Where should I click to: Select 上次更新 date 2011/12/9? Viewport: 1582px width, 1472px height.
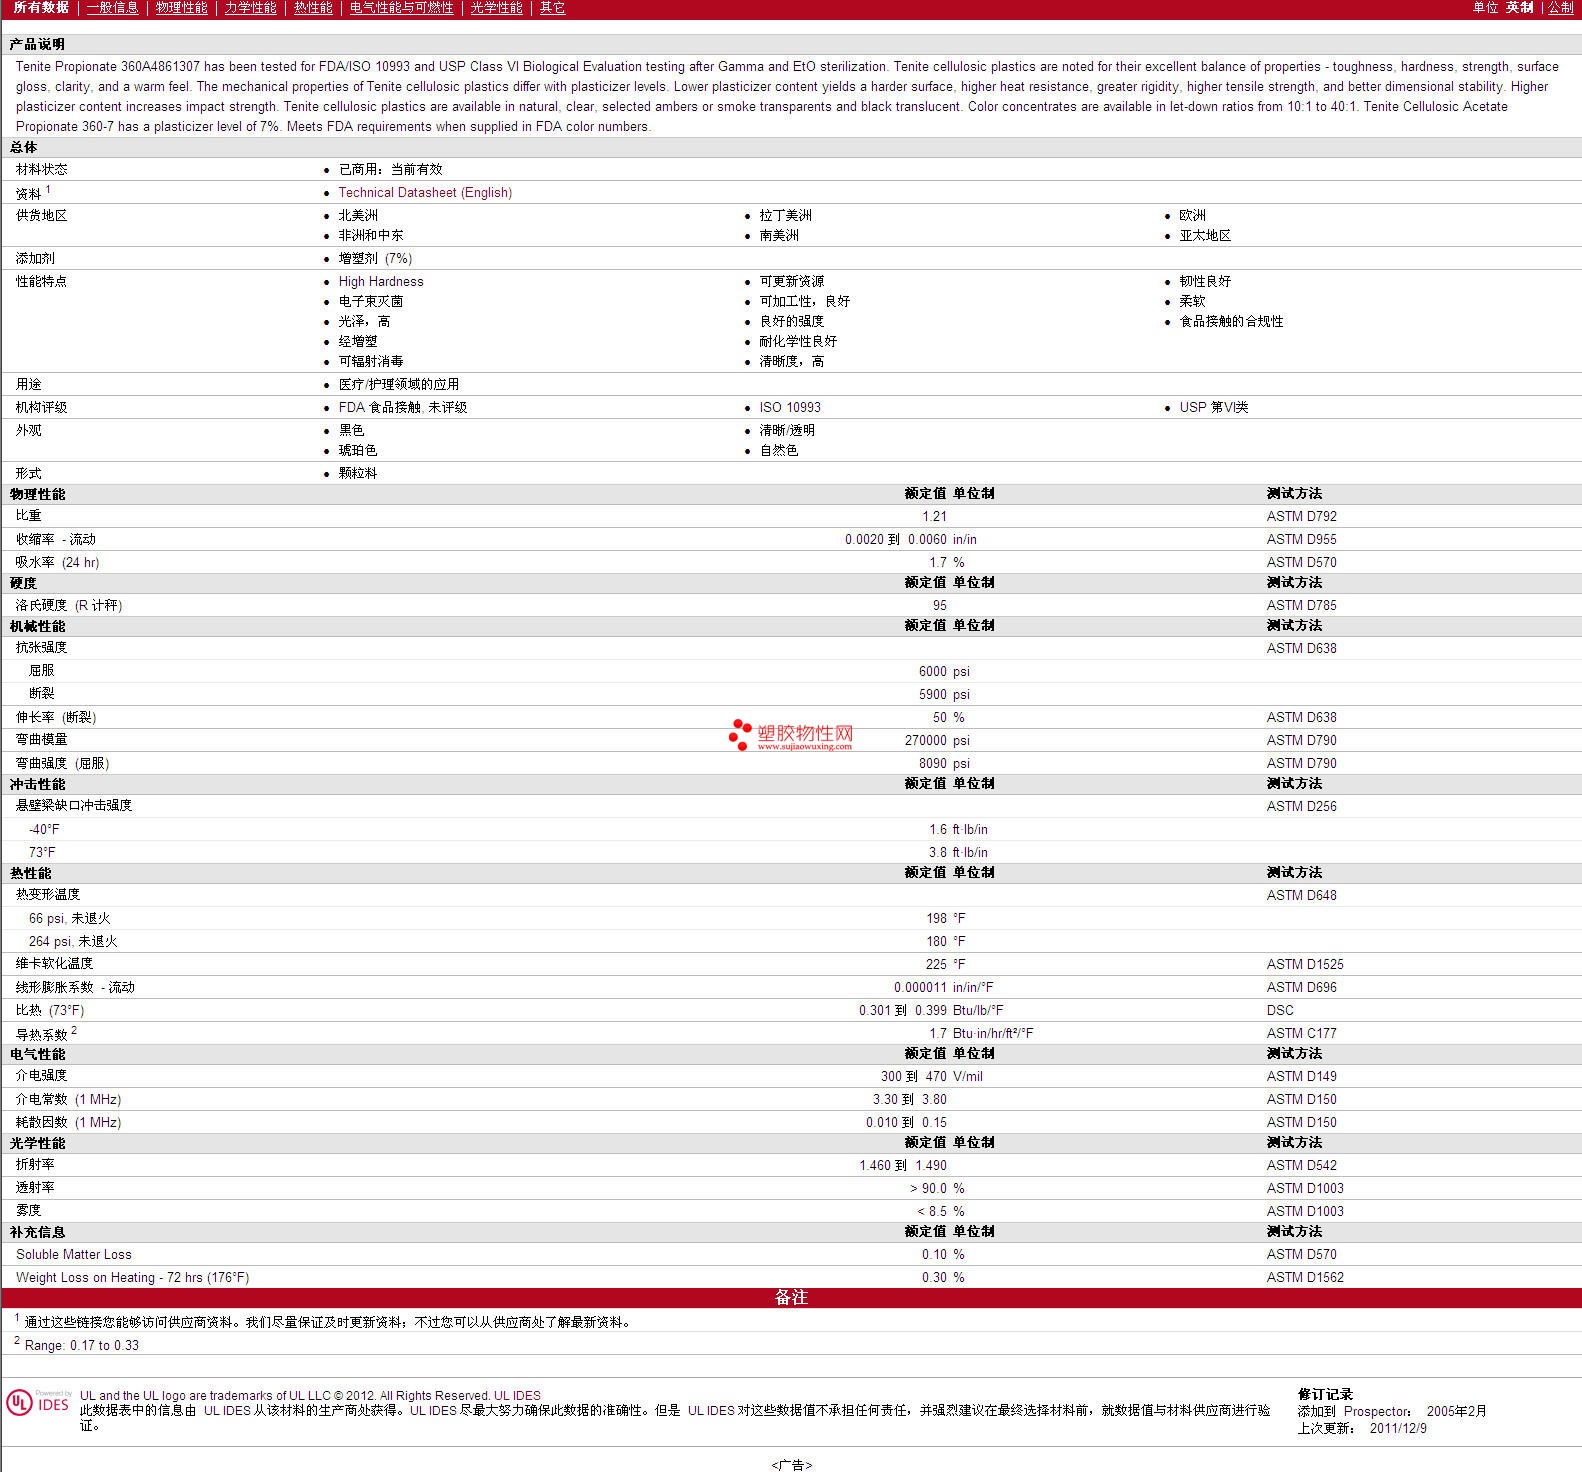pos(1398,1428)
